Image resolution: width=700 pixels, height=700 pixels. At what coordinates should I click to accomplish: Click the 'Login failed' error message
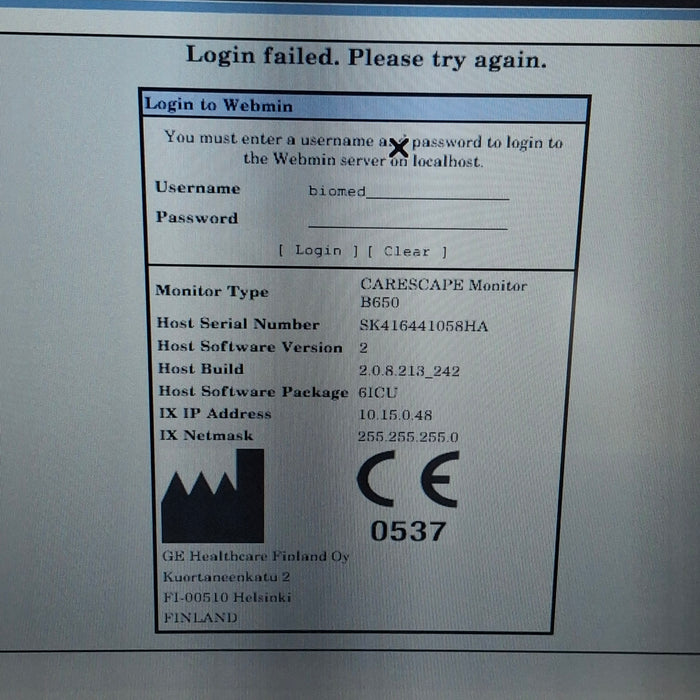[x=366, y=57]
